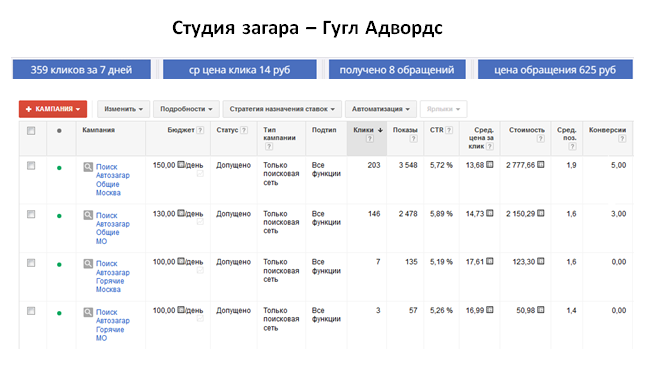Check the box for Поиск Автозагар Общие МО

pyautogui.click(x=31, y=214)
